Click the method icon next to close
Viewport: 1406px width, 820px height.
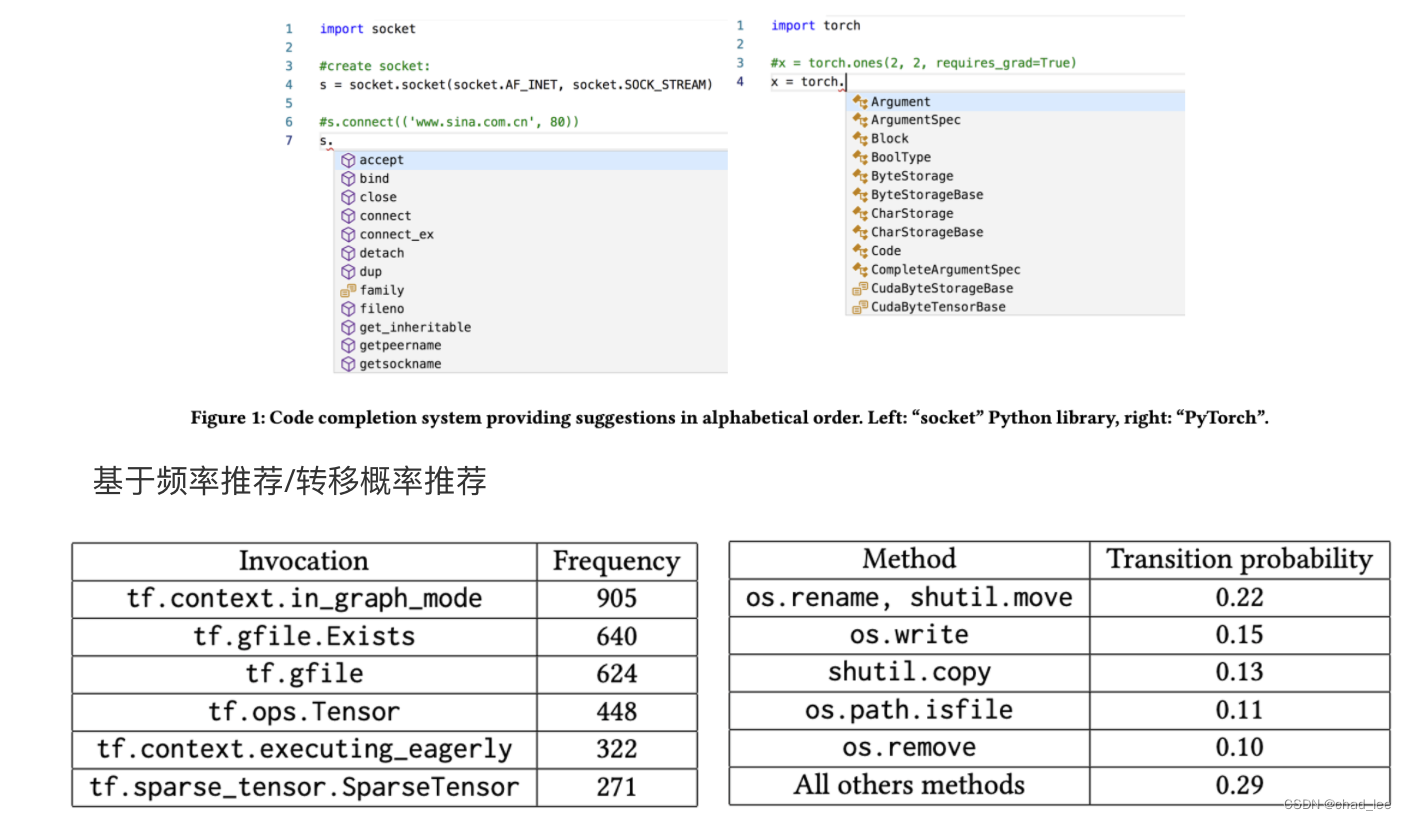point(348,197)
